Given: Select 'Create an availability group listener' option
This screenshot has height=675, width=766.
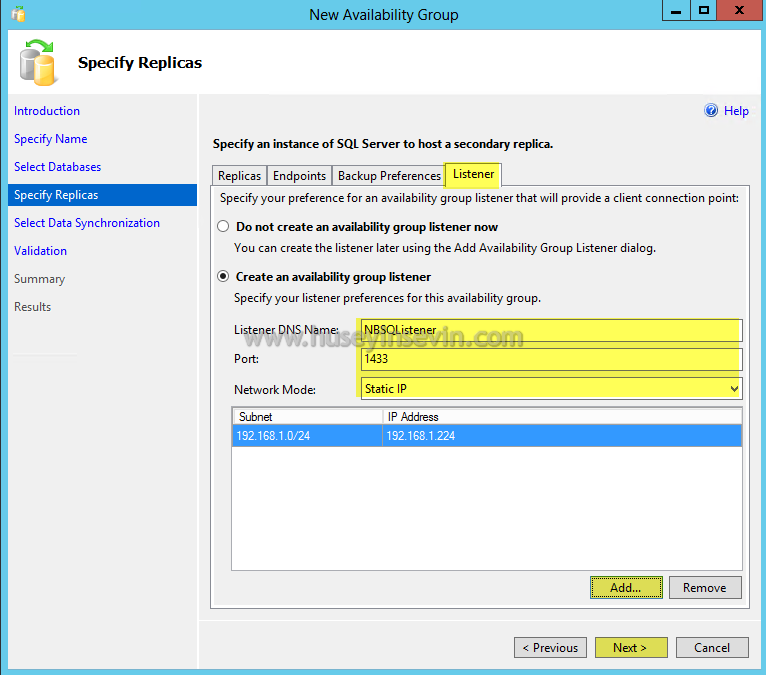Looking at the screenshot, I should (x=223, y=276).
